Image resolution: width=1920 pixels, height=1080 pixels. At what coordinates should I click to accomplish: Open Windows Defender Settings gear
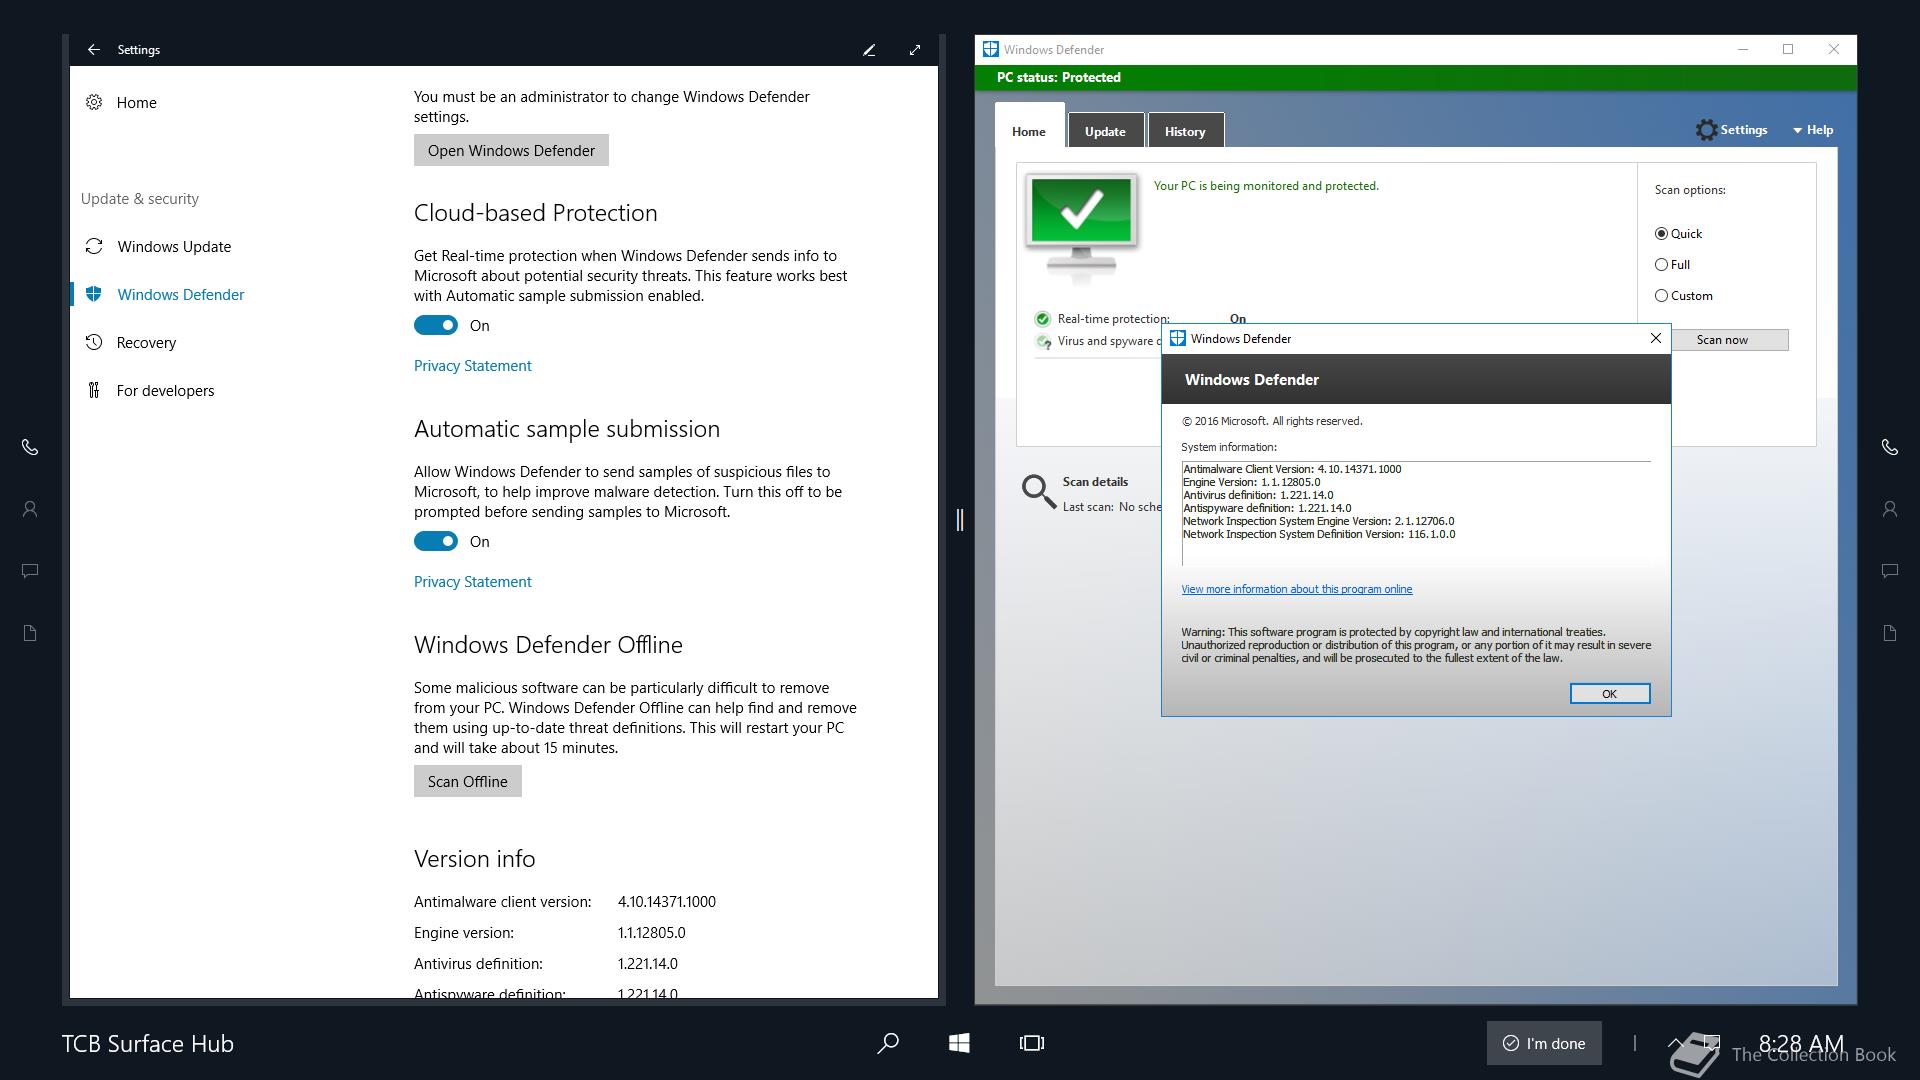point(1731,130)
